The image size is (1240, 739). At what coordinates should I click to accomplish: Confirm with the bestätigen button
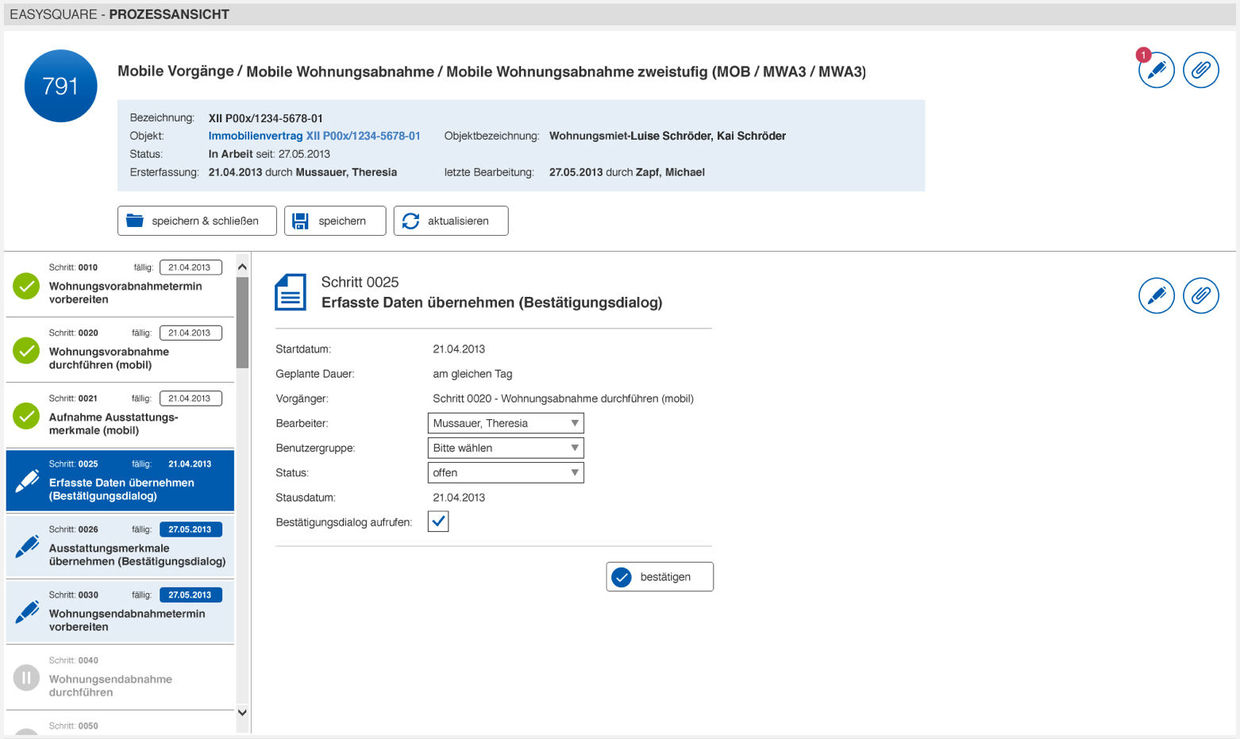point(659,576)
